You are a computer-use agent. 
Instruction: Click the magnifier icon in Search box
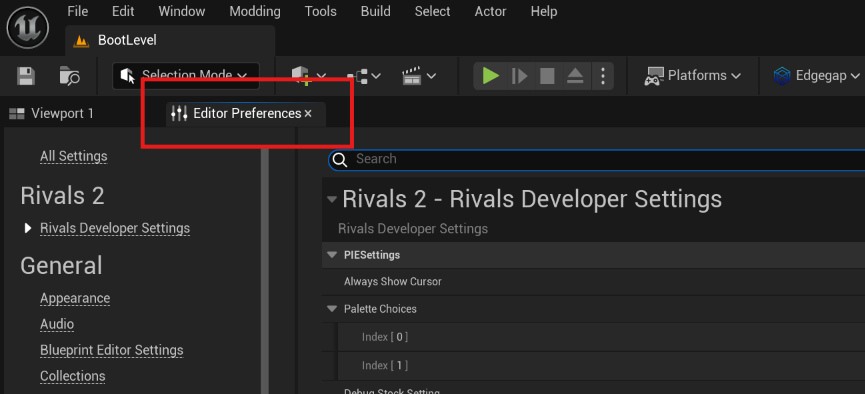[340, 159]
